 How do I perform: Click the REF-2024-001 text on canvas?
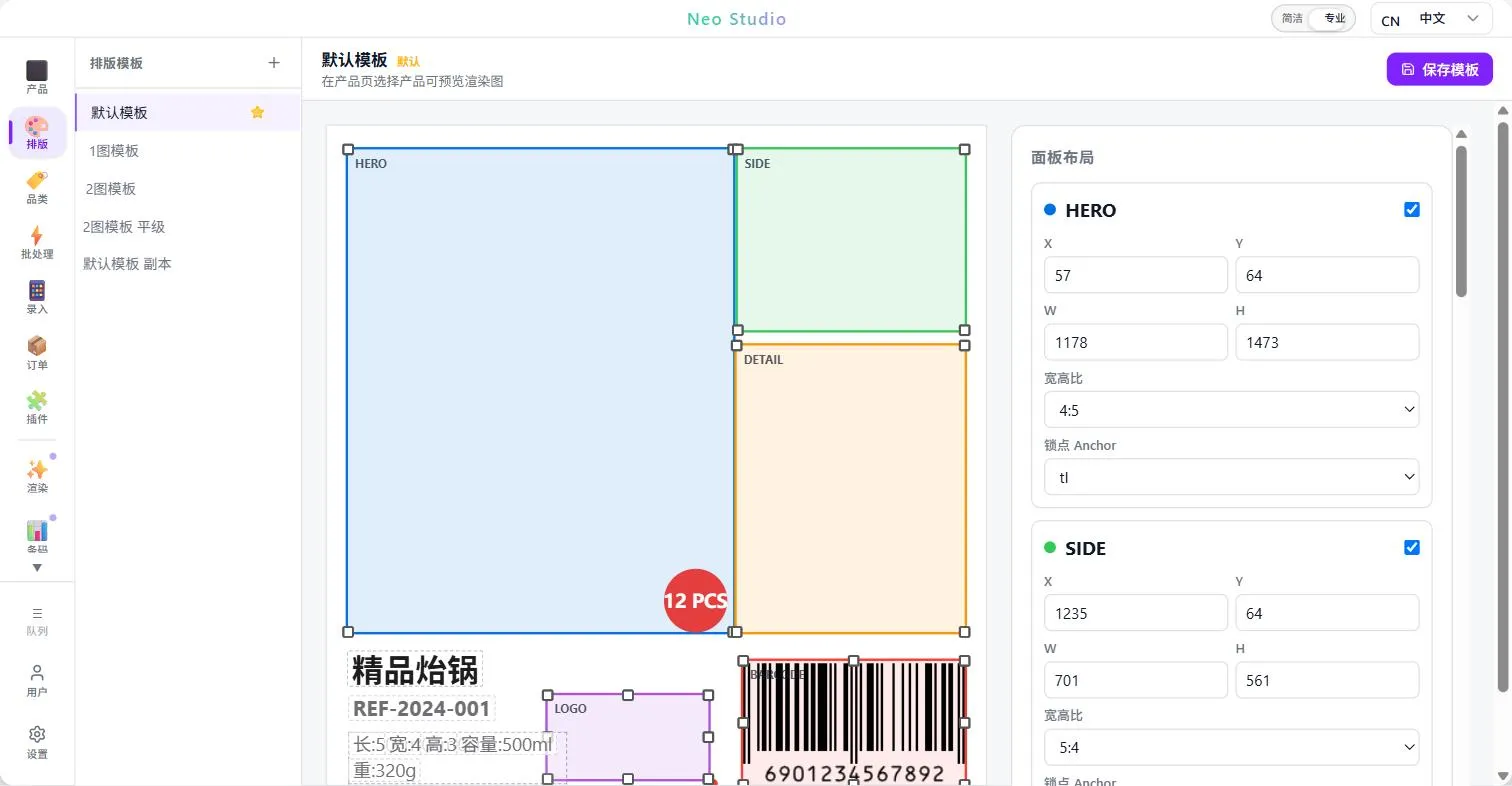coord(421,709)
